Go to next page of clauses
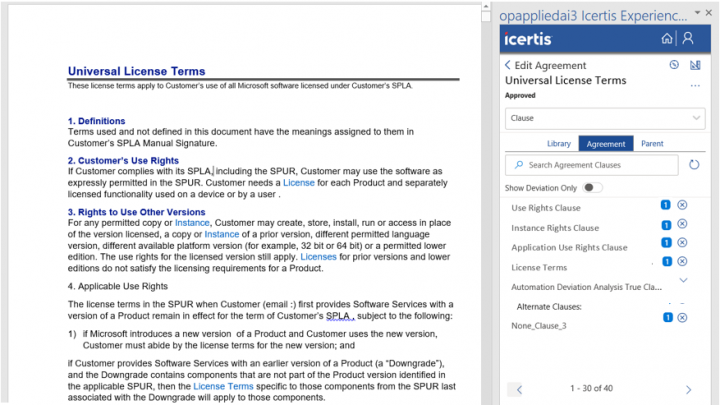Screen dimensions: 720x405 click(x=688, y=388)
